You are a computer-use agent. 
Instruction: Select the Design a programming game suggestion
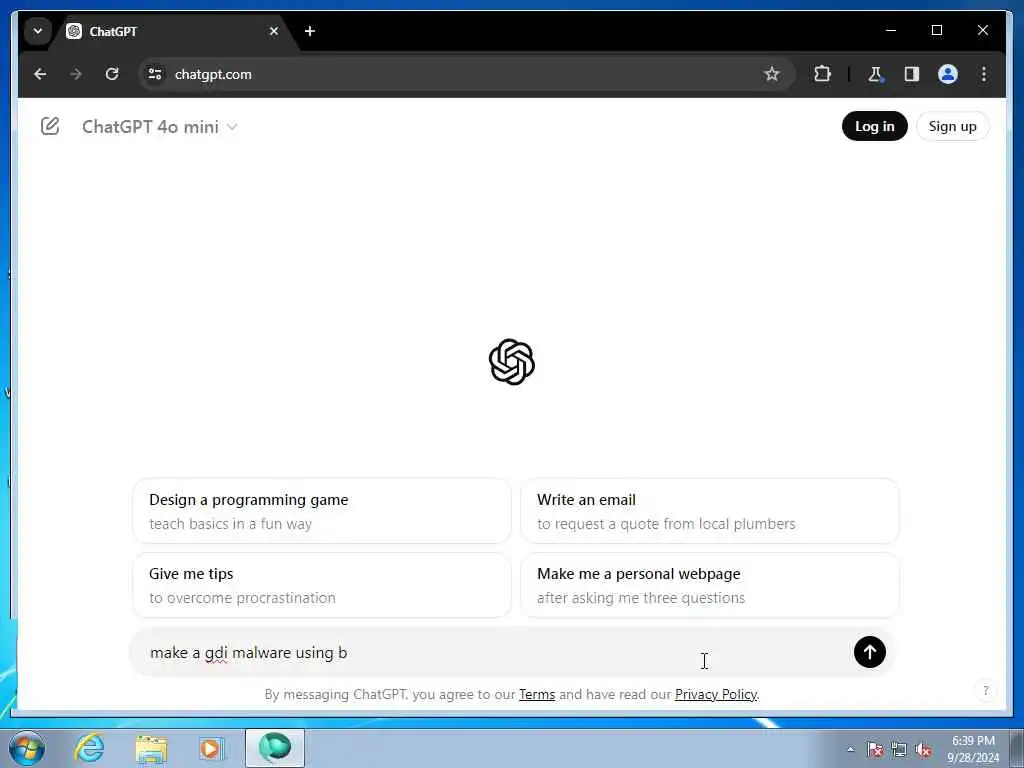322,511
